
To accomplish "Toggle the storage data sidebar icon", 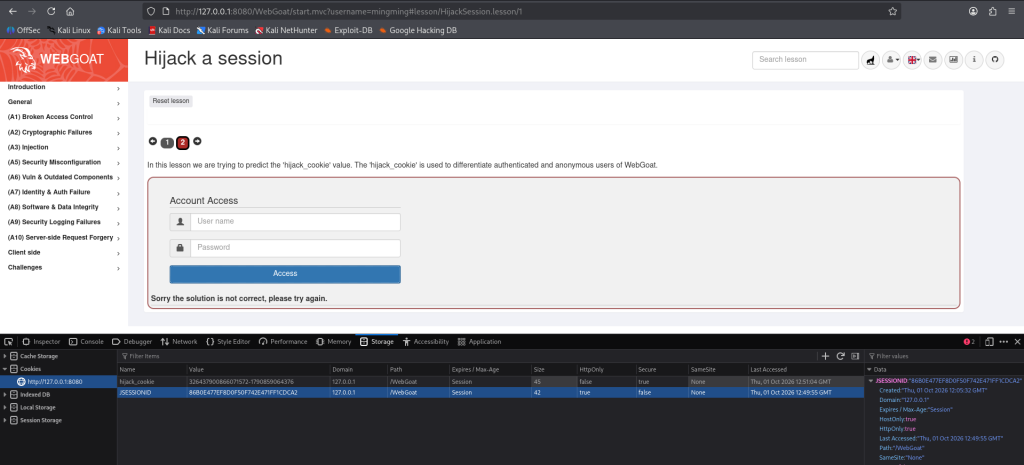I will (x=854, y=356).
